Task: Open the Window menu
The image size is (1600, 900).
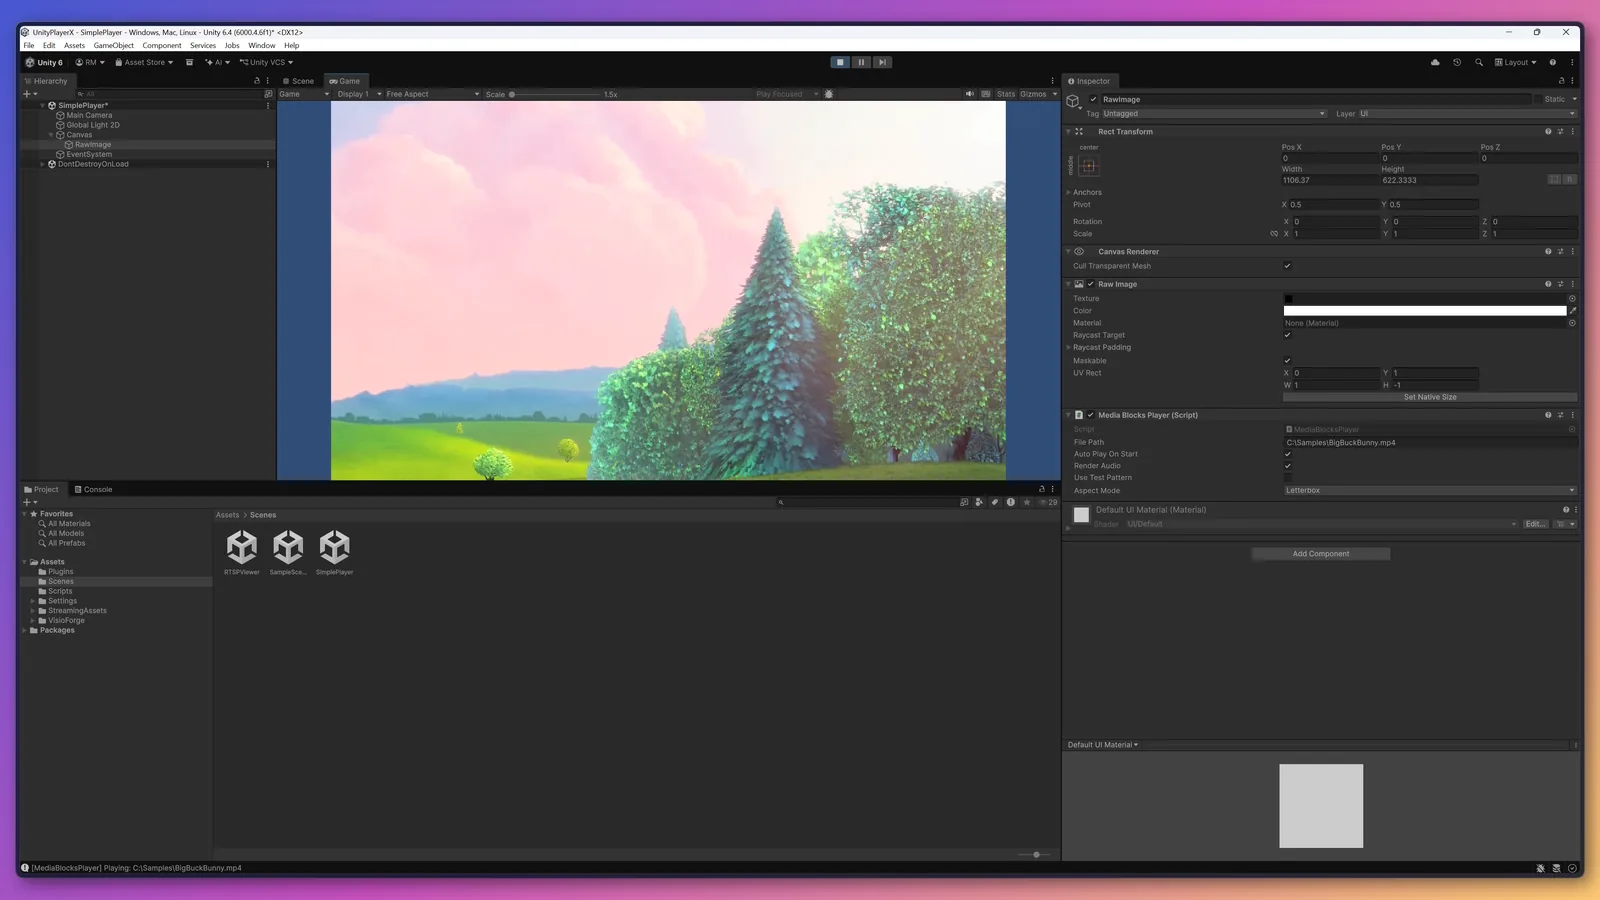Action: pyautogui.click(x=262, y=45)
